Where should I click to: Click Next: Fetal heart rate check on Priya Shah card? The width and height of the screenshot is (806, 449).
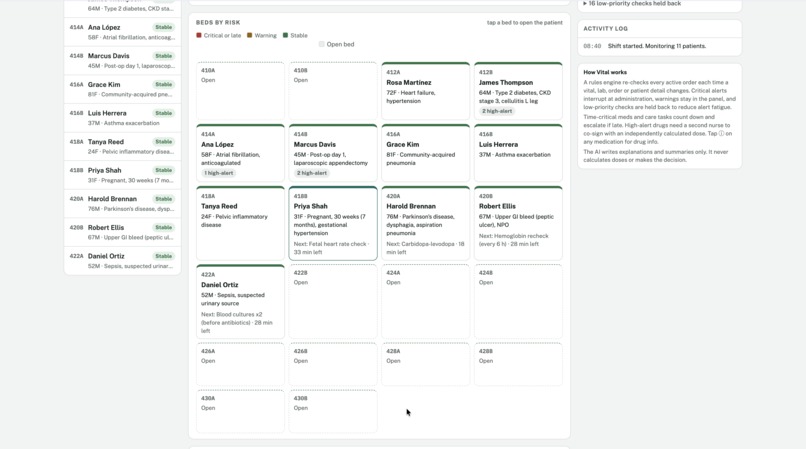click(332, 248)
